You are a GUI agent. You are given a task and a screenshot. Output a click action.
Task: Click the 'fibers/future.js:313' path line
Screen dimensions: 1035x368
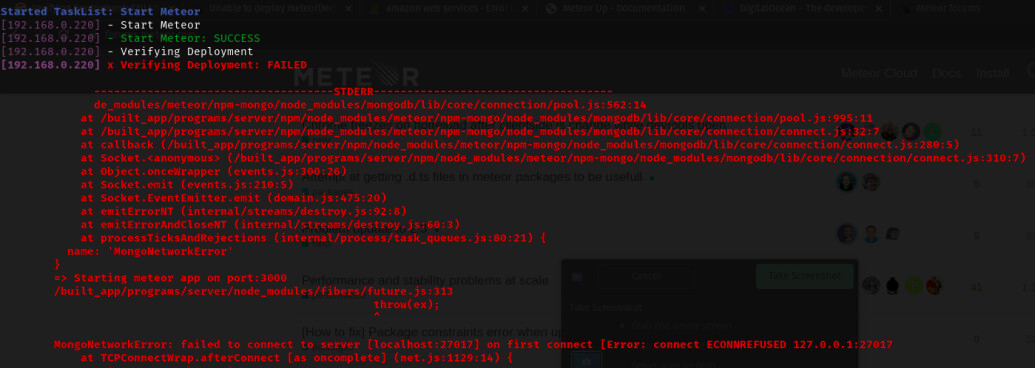pos(253,291)
